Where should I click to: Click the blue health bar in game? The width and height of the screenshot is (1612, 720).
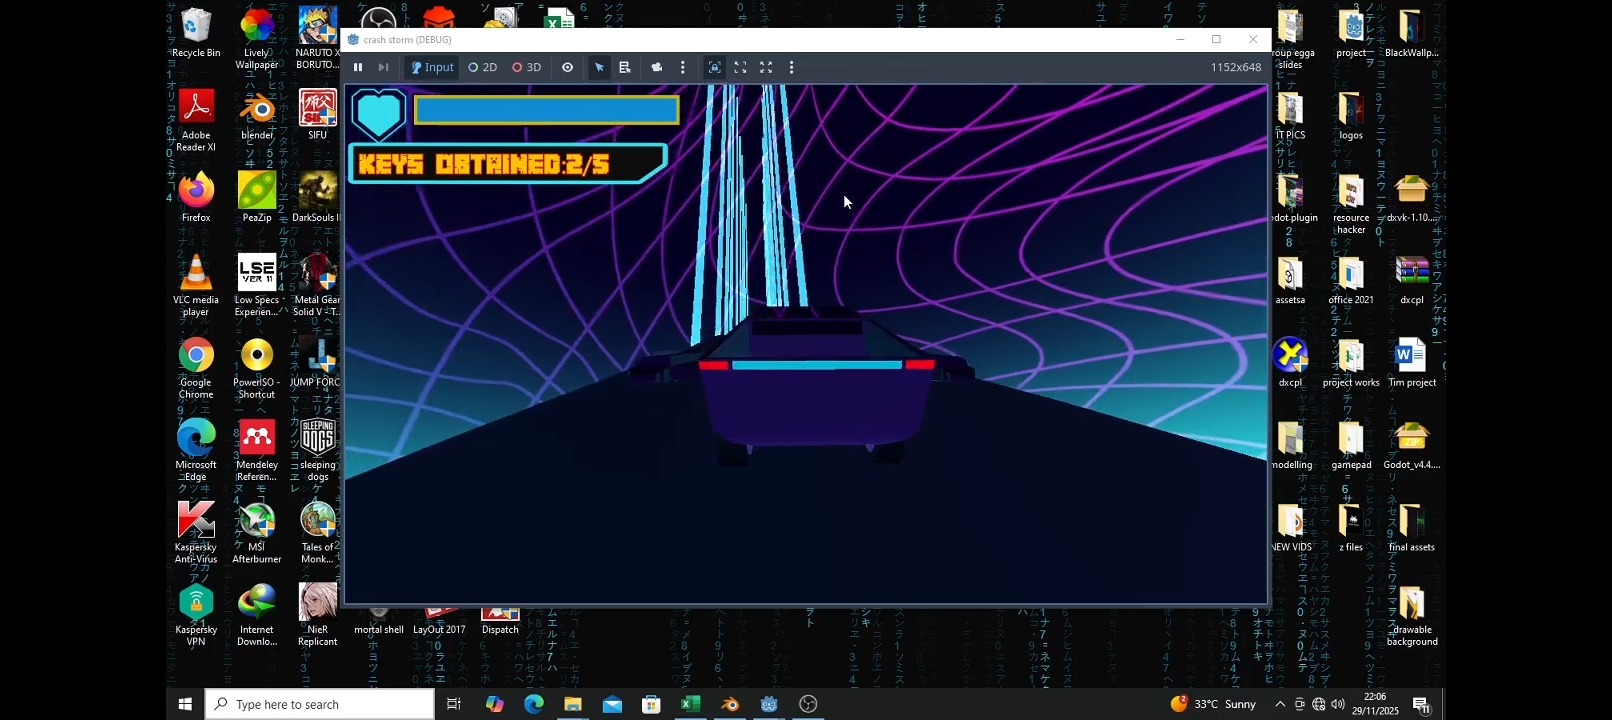click(x=547, y=110)
